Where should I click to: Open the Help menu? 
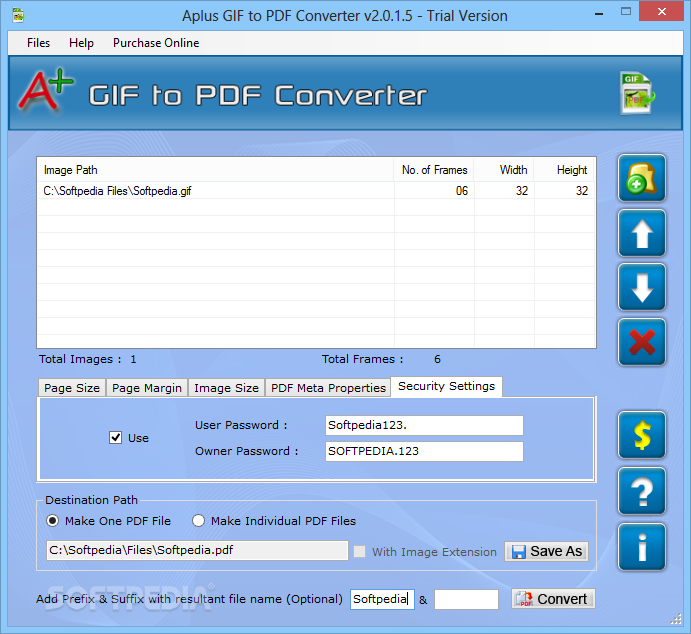pos(82,43)
